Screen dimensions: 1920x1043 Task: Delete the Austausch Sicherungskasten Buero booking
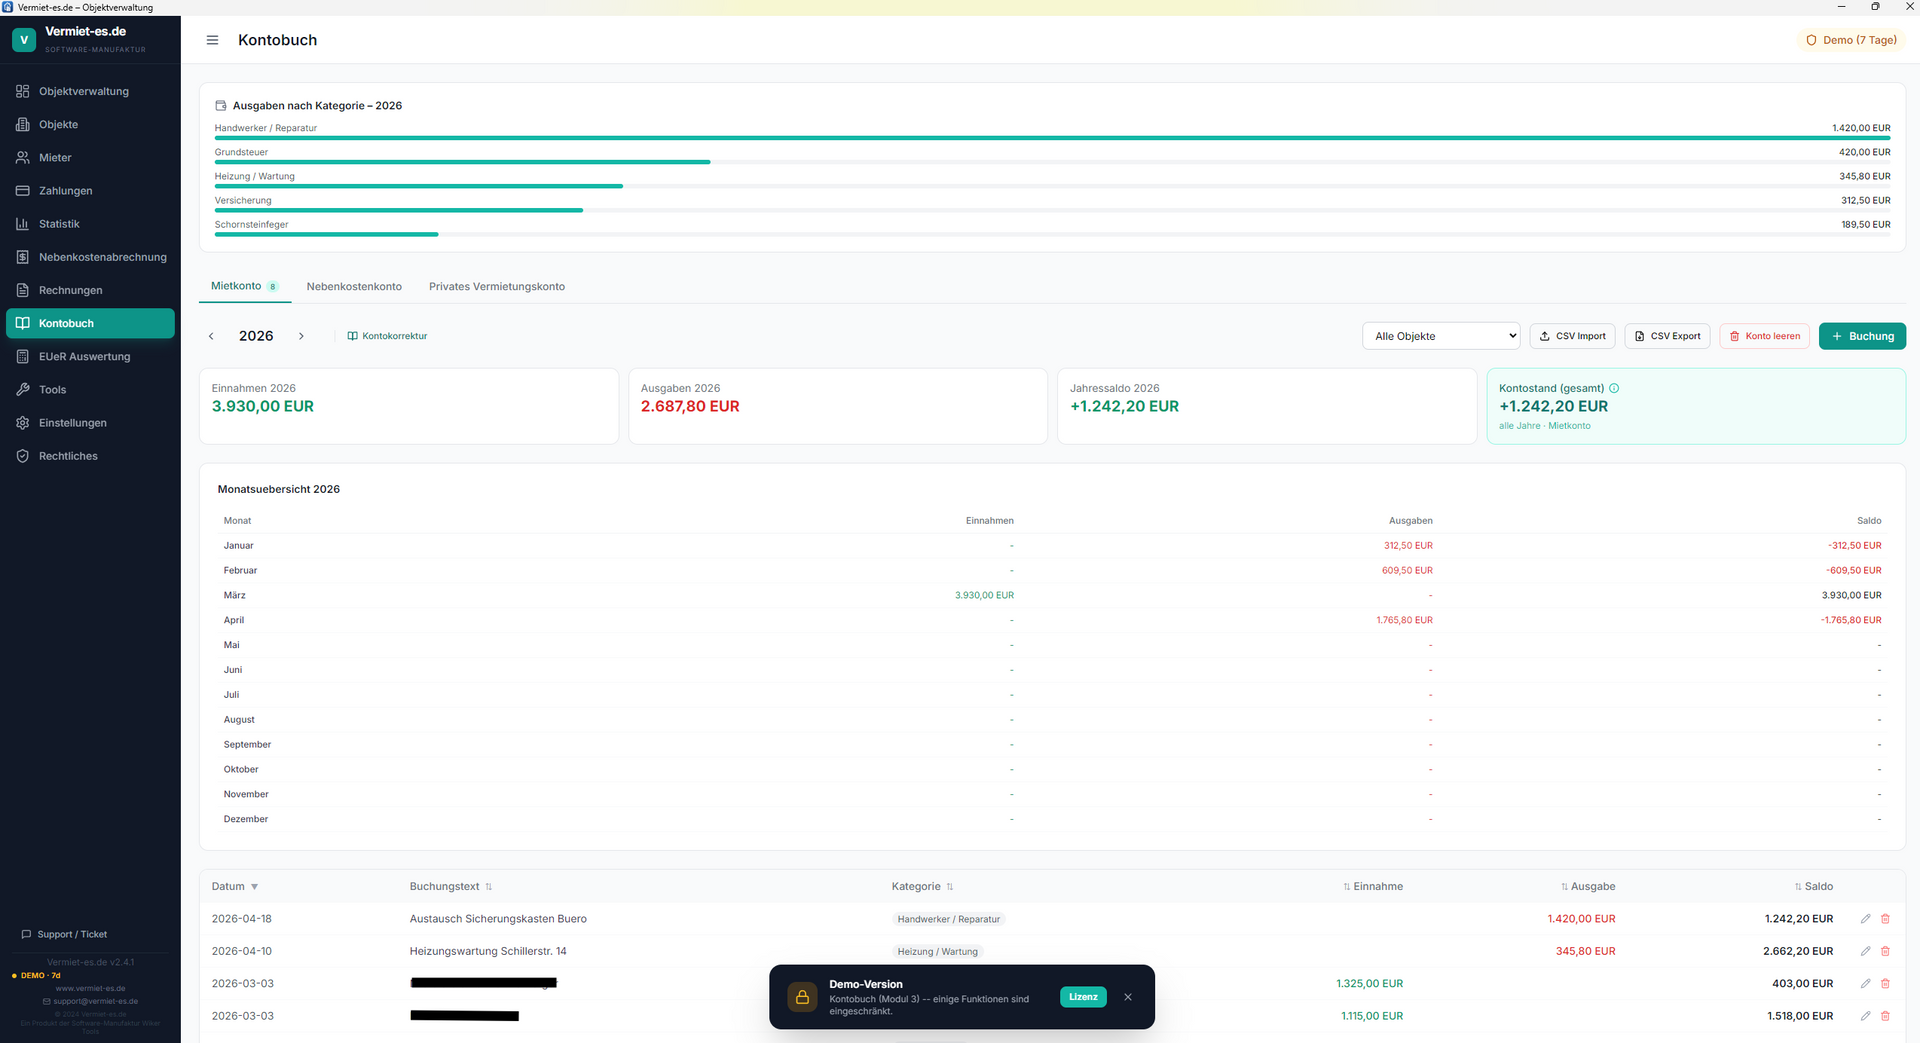tap(1885, 919)
